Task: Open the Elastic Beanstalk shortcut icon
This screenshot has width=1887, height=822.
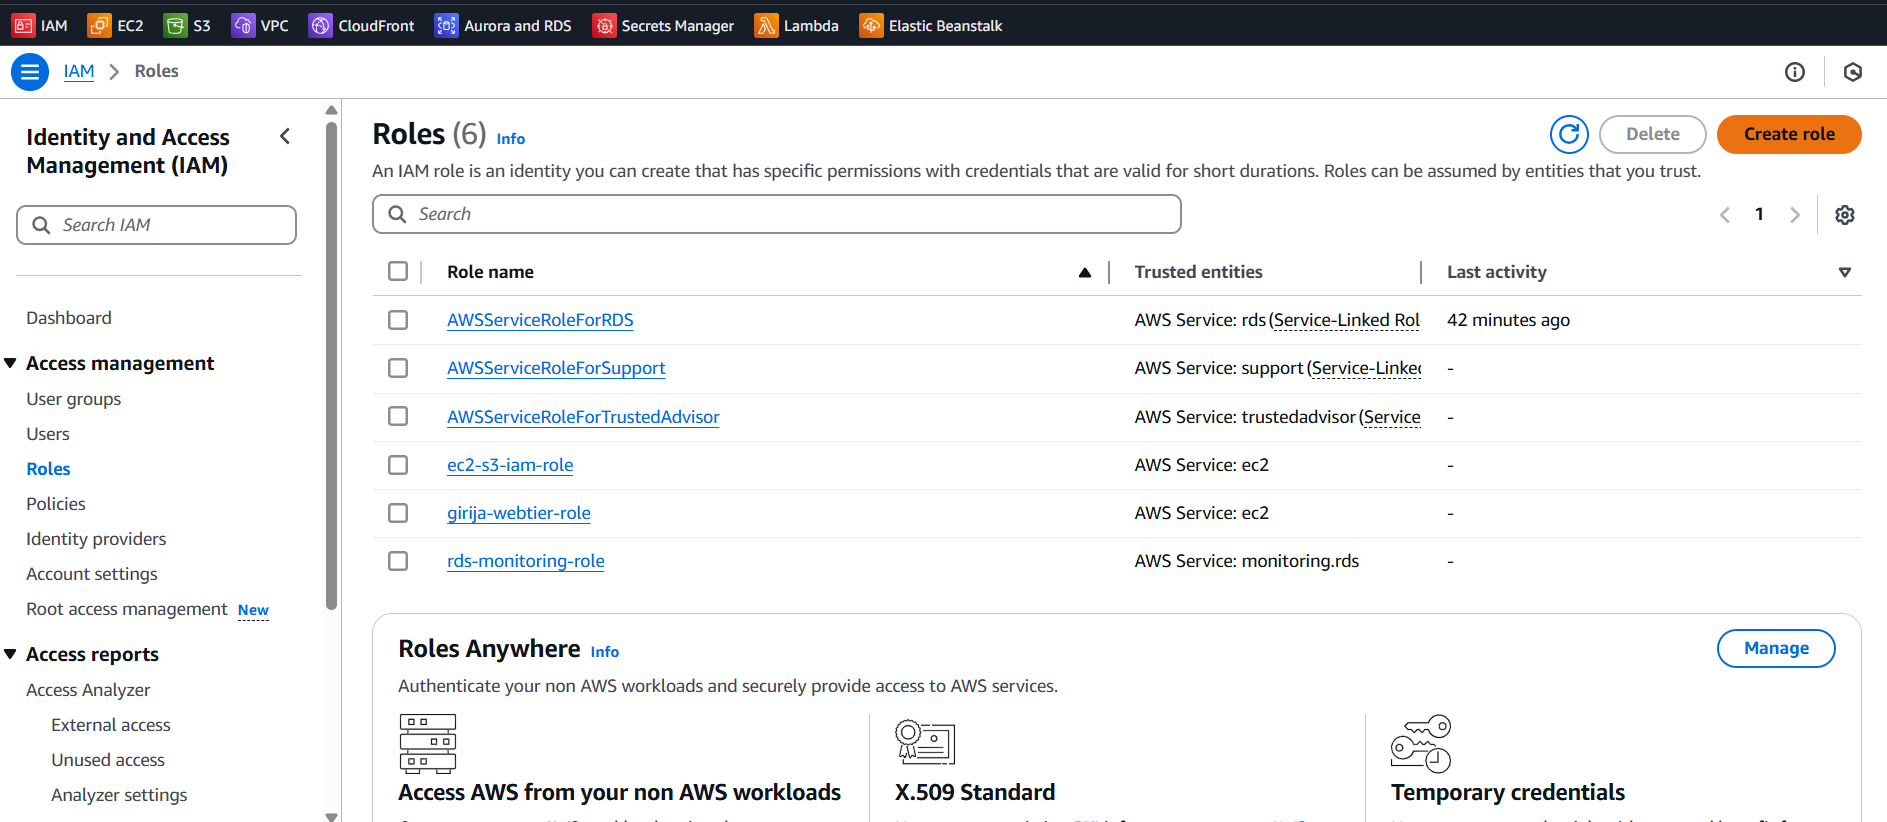Action: click(x=871, y=25)
